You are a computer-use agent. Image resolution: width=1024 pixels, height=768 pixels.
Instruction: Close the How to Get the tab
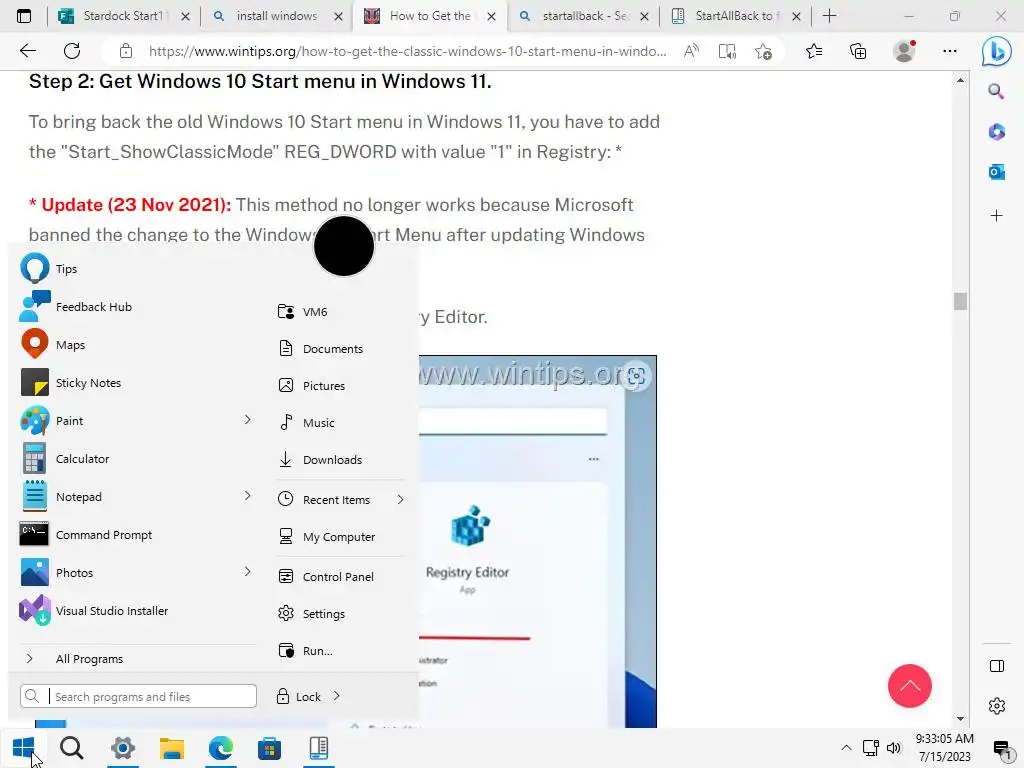tap(492, 16)
